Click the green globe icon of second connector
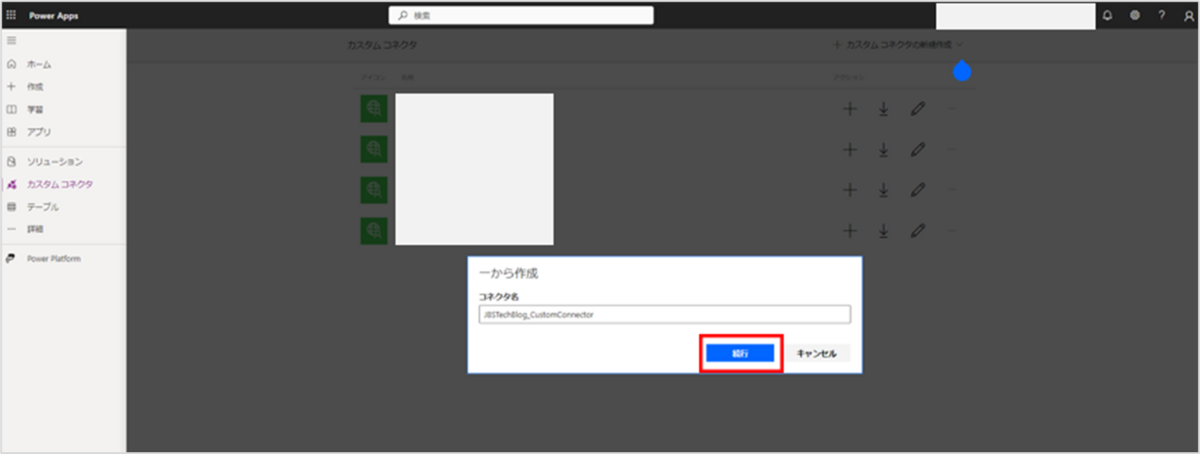The width and height of the screenshot is (1200, 454). [374, 150]
